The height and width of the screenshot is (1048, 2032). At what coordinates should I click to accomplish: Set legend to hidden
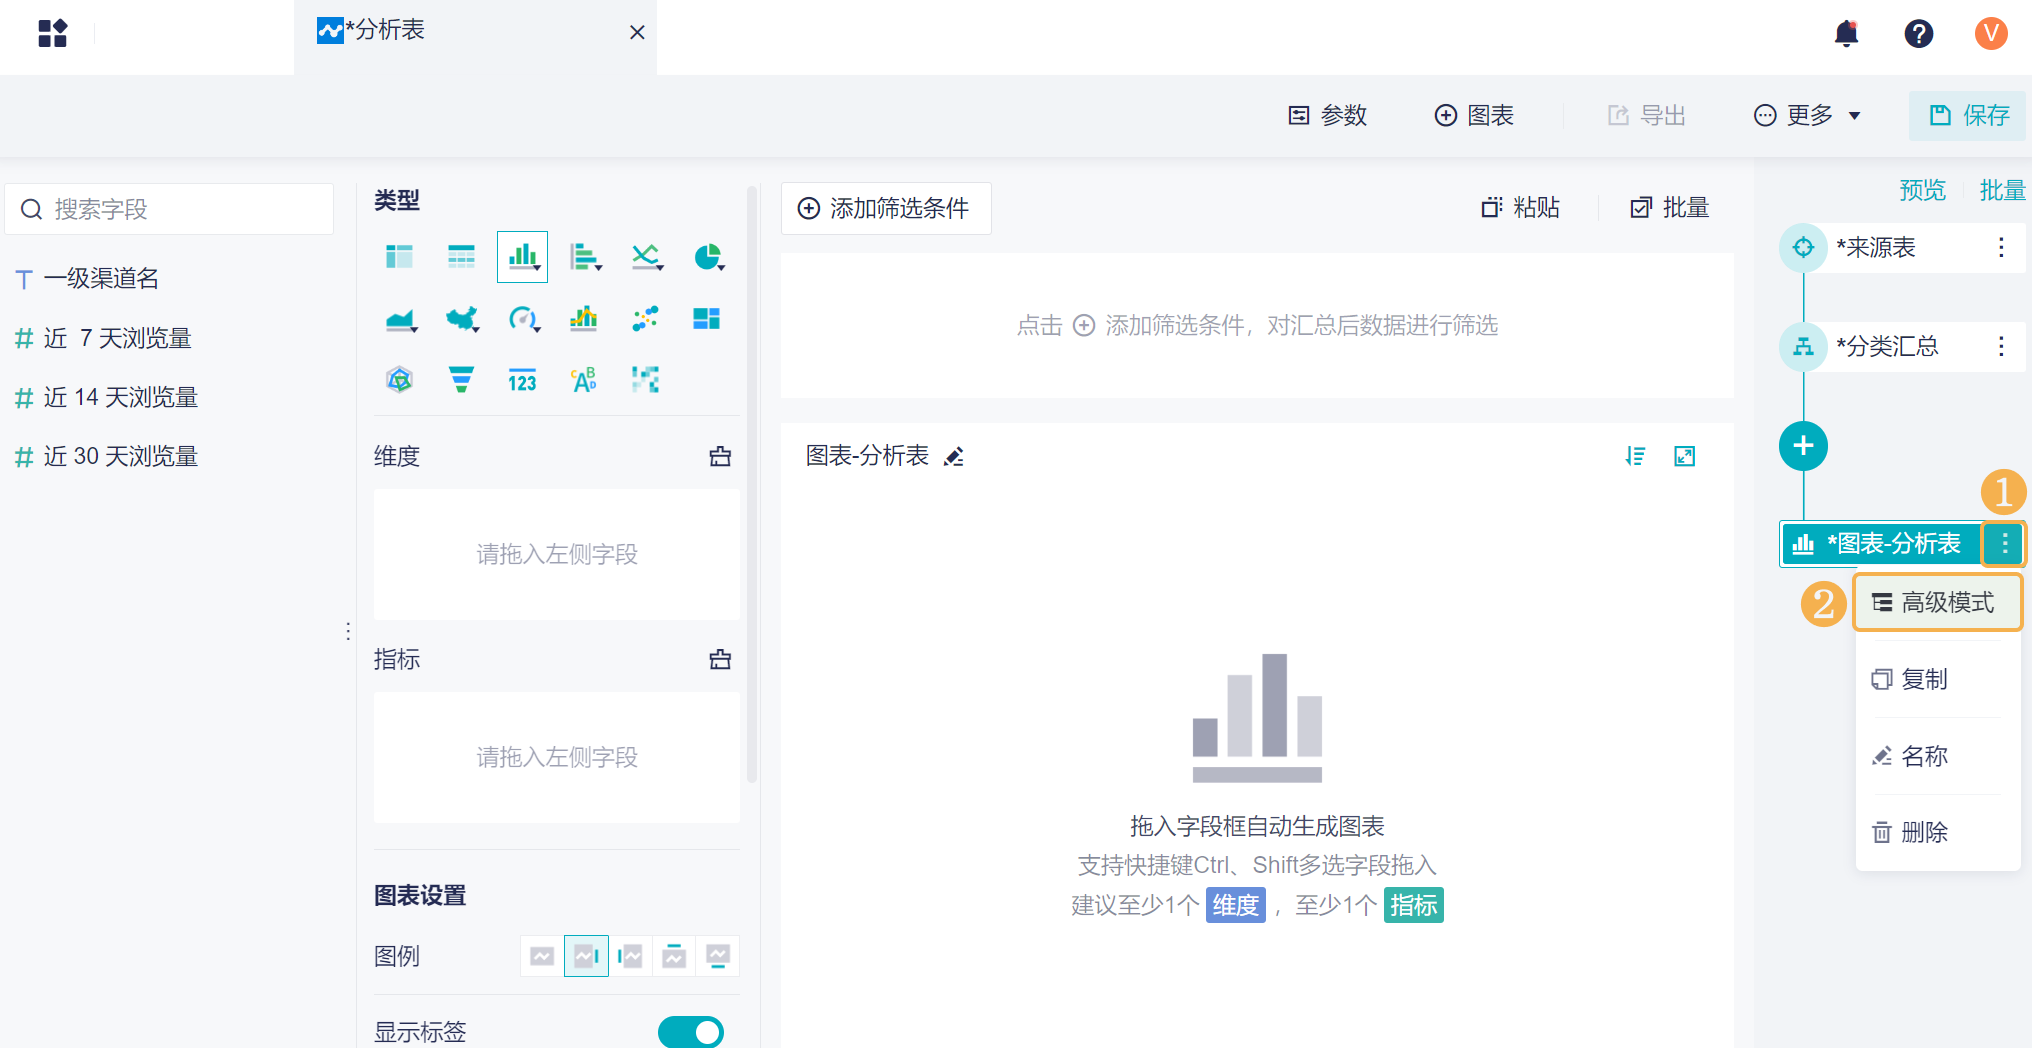click(x=542, y=957)
